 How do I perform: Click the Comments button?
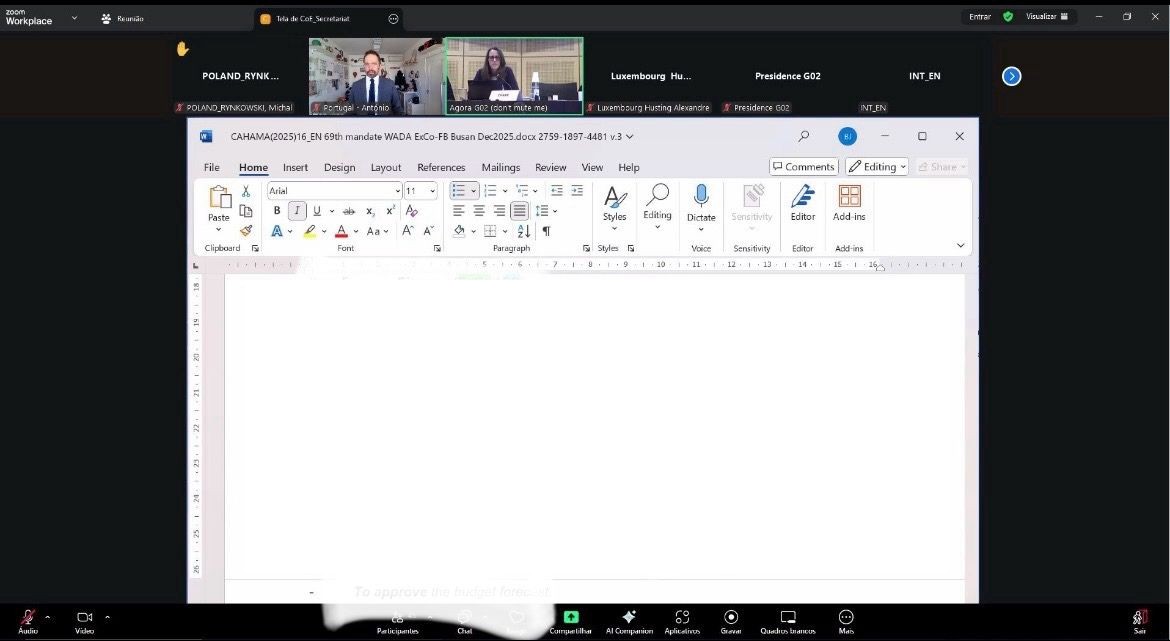click(803, 167)
